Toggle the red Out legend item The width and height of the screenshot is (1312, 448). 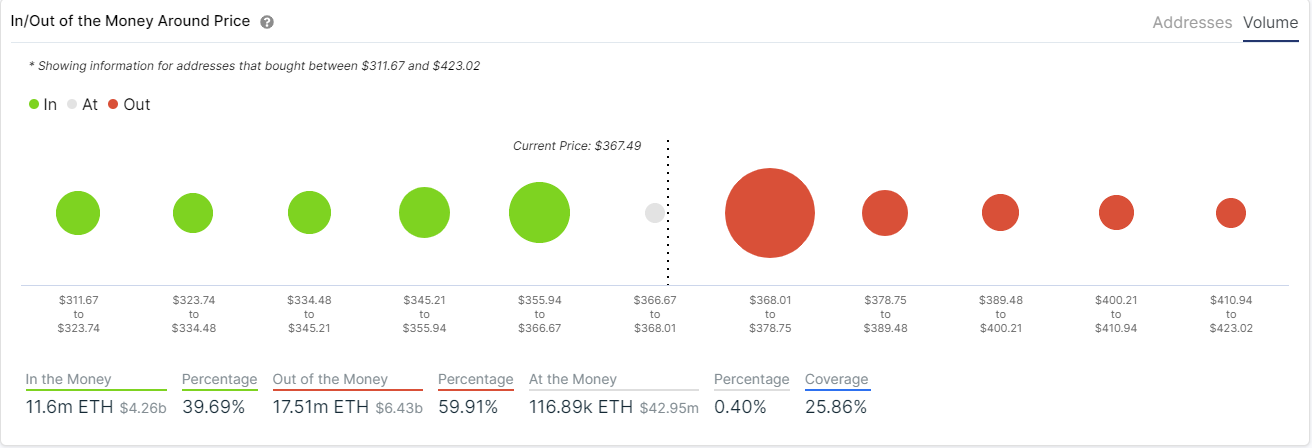(129, 104)
